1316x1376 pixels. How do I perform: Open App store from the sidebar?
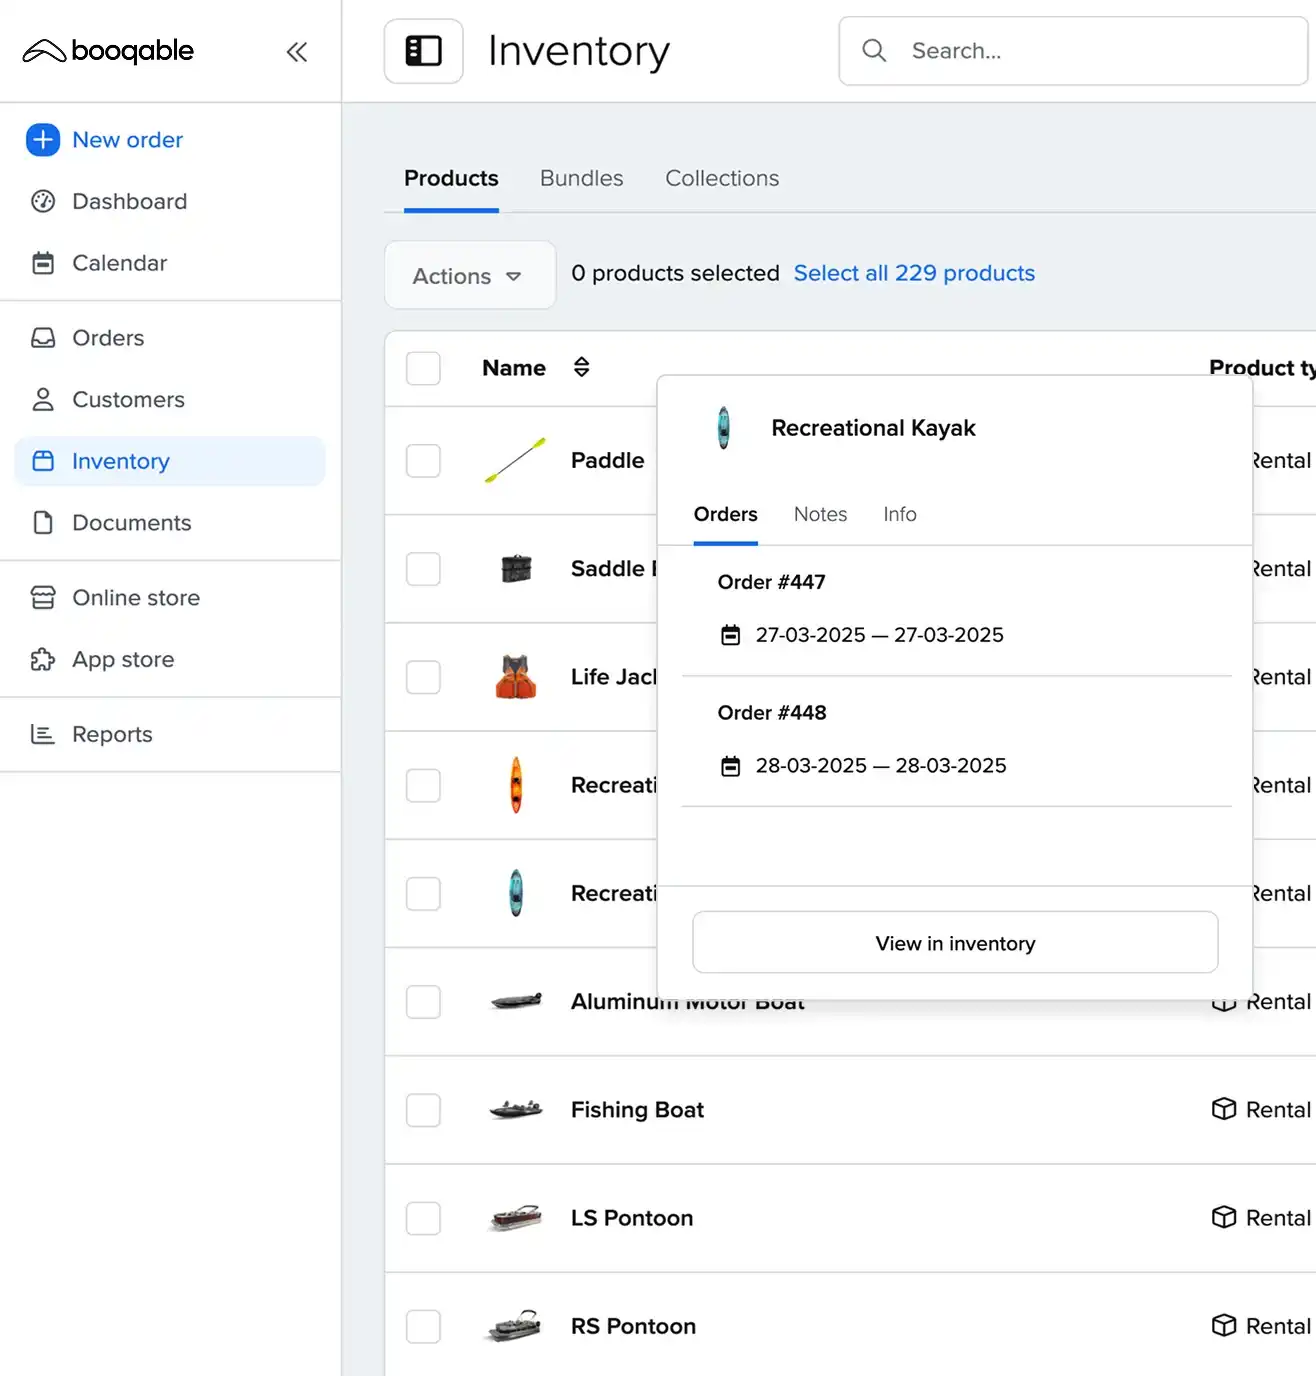click(123, 660)
